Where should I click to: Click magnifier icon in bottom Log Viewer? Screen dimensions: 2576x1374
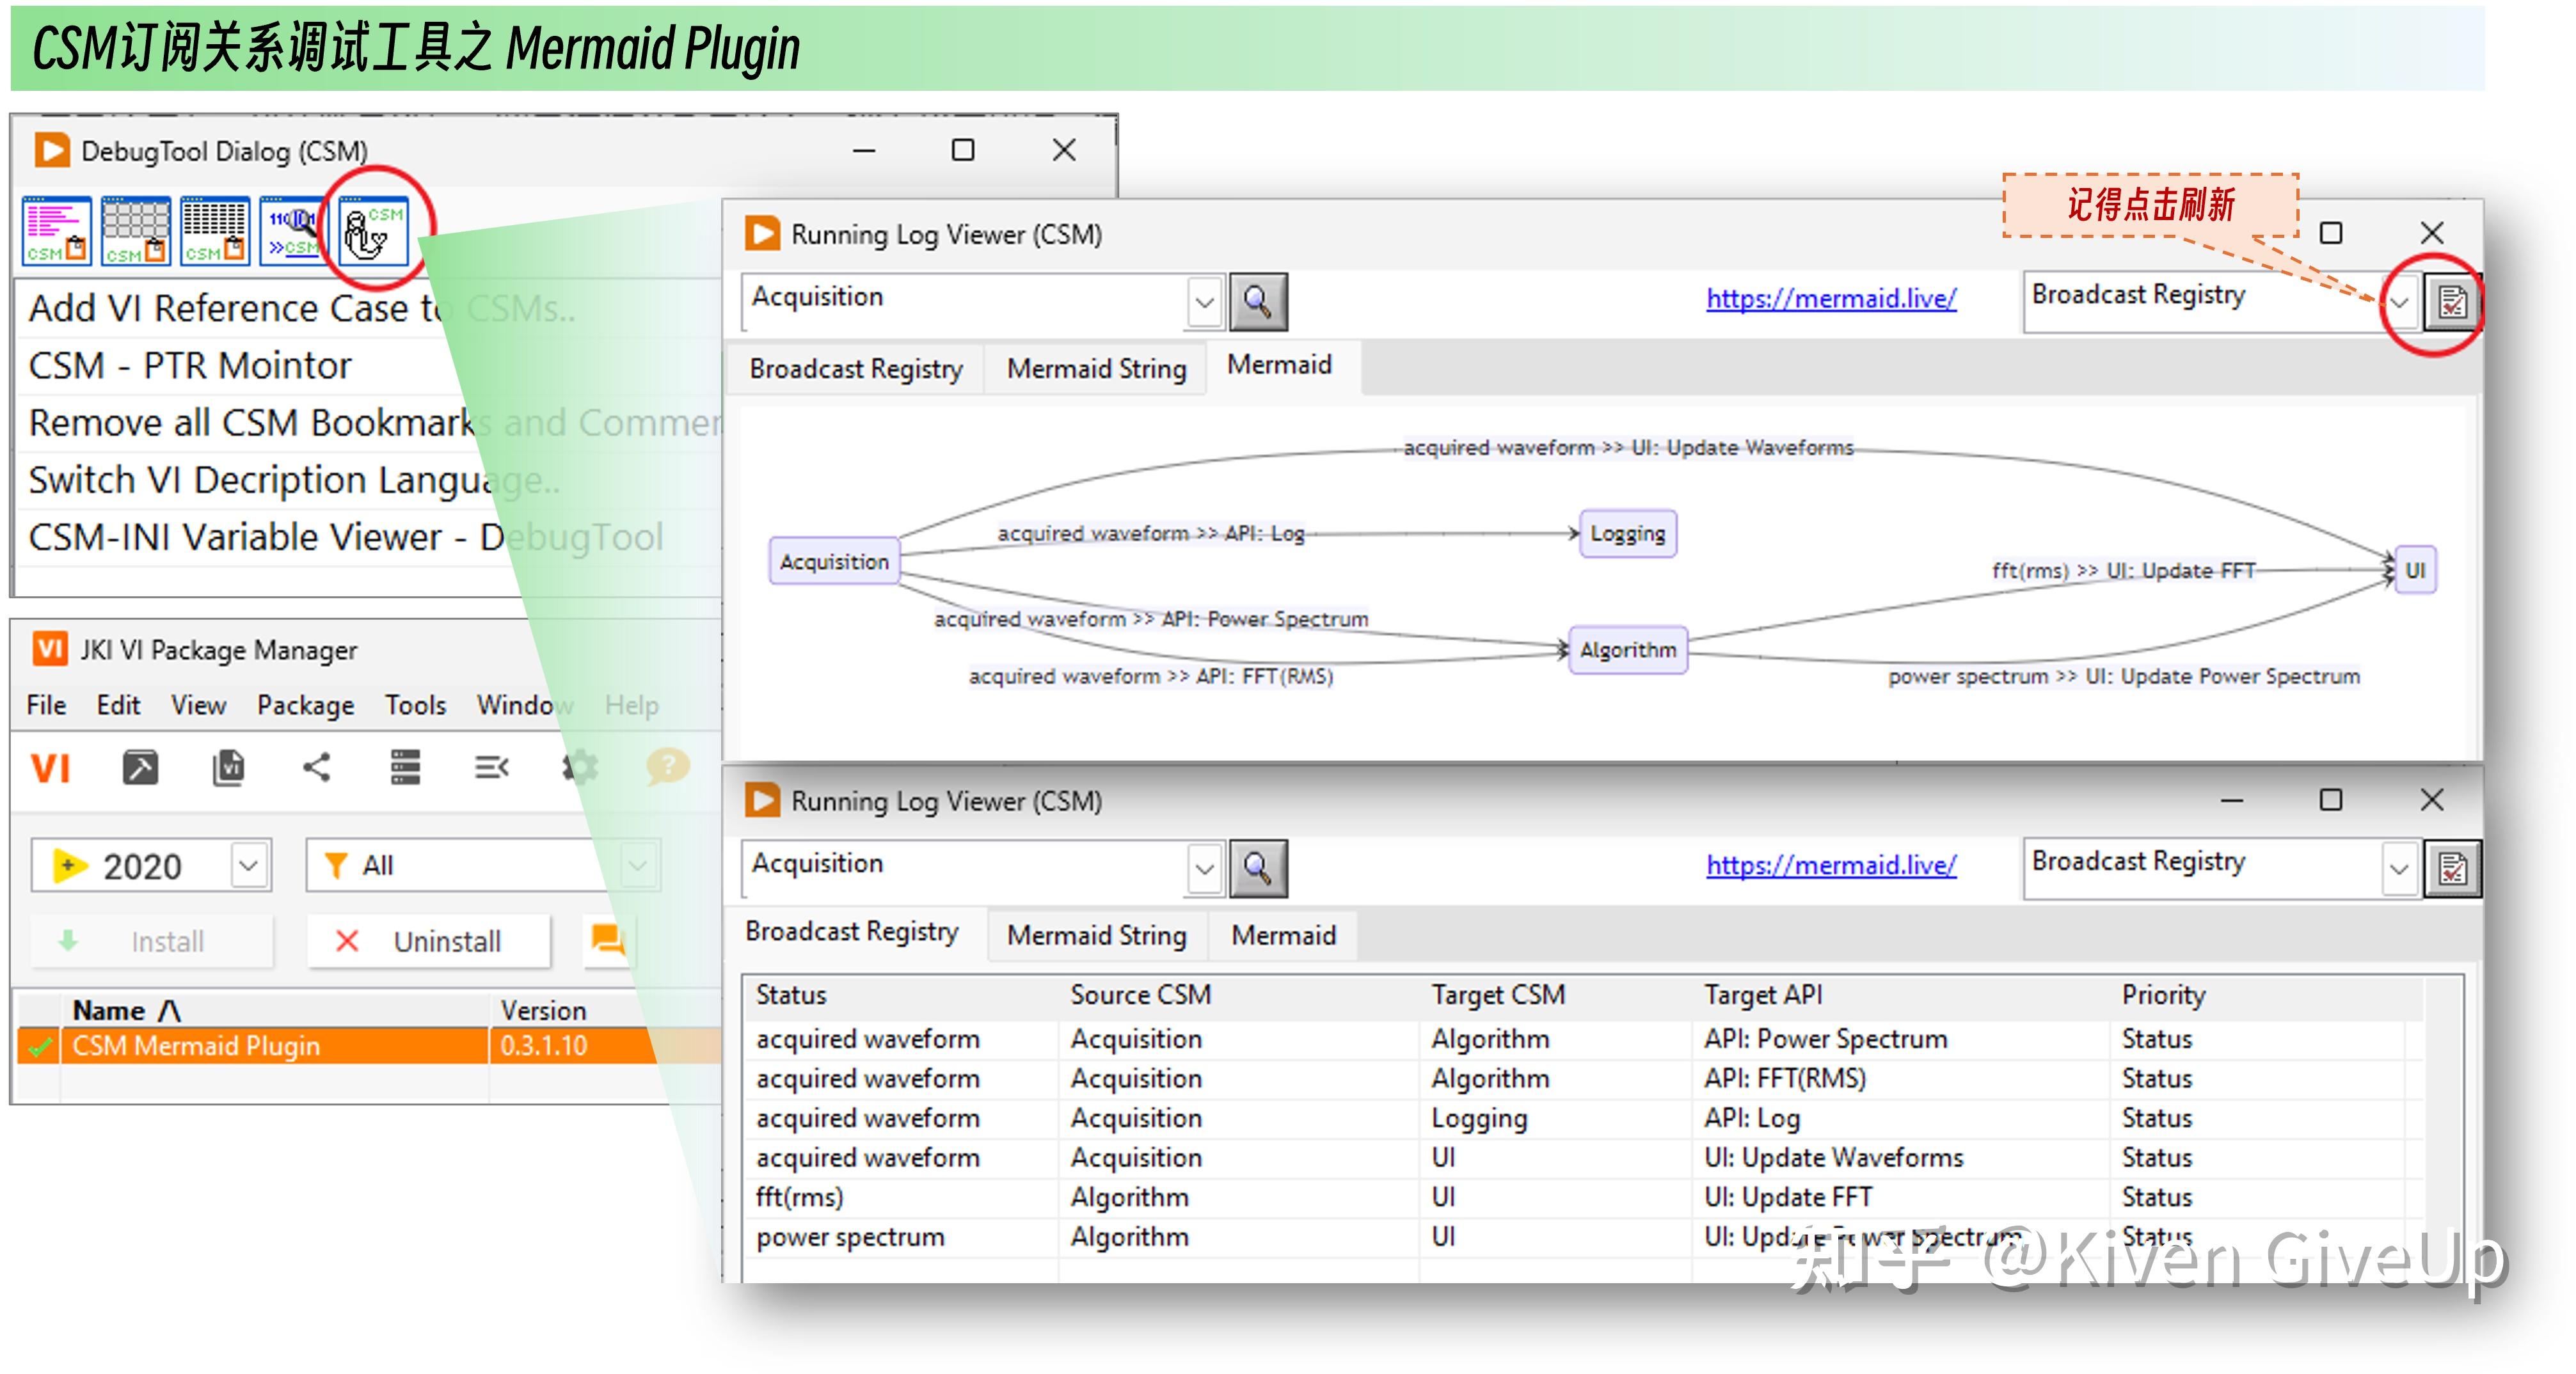(x=1258, y=868)
